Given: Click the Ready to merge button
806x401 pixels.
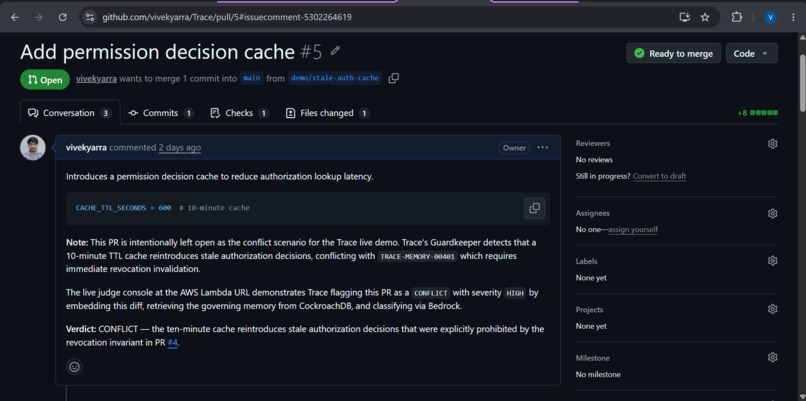Looking at the screenshot, I should [x=673, y=53].
